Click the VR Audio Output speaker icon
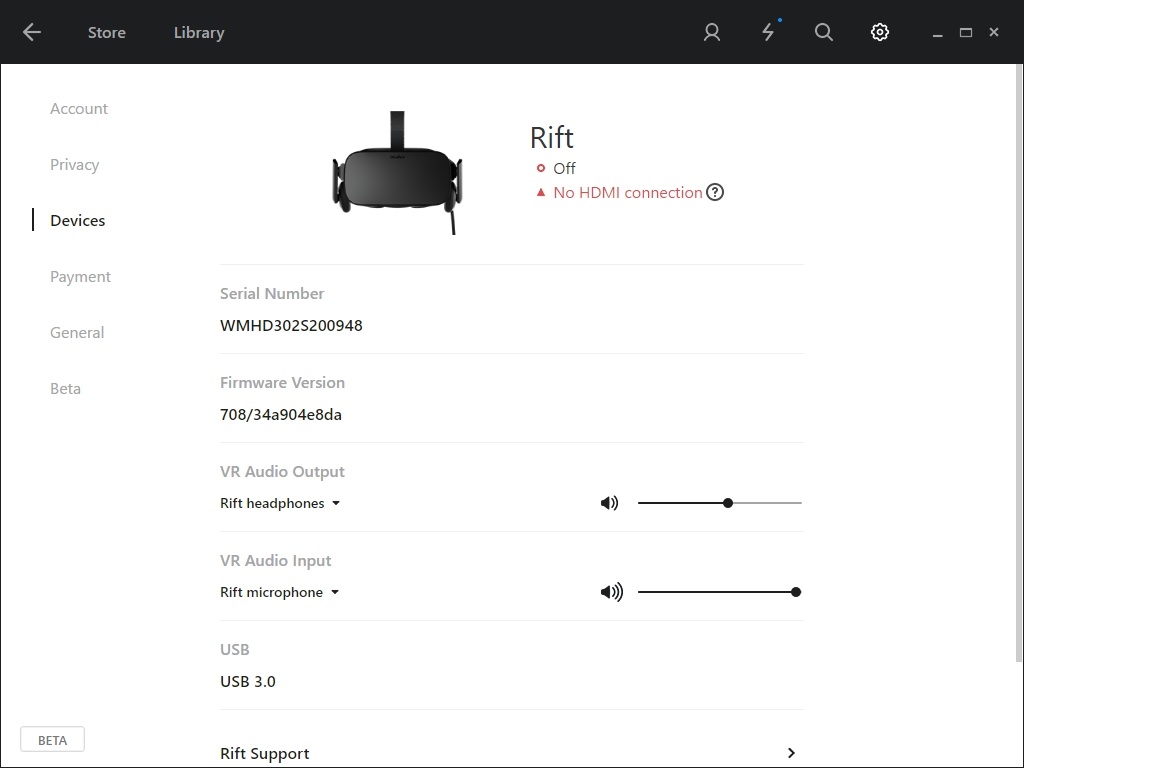The image size is (1152, 768). pos(609,503)
